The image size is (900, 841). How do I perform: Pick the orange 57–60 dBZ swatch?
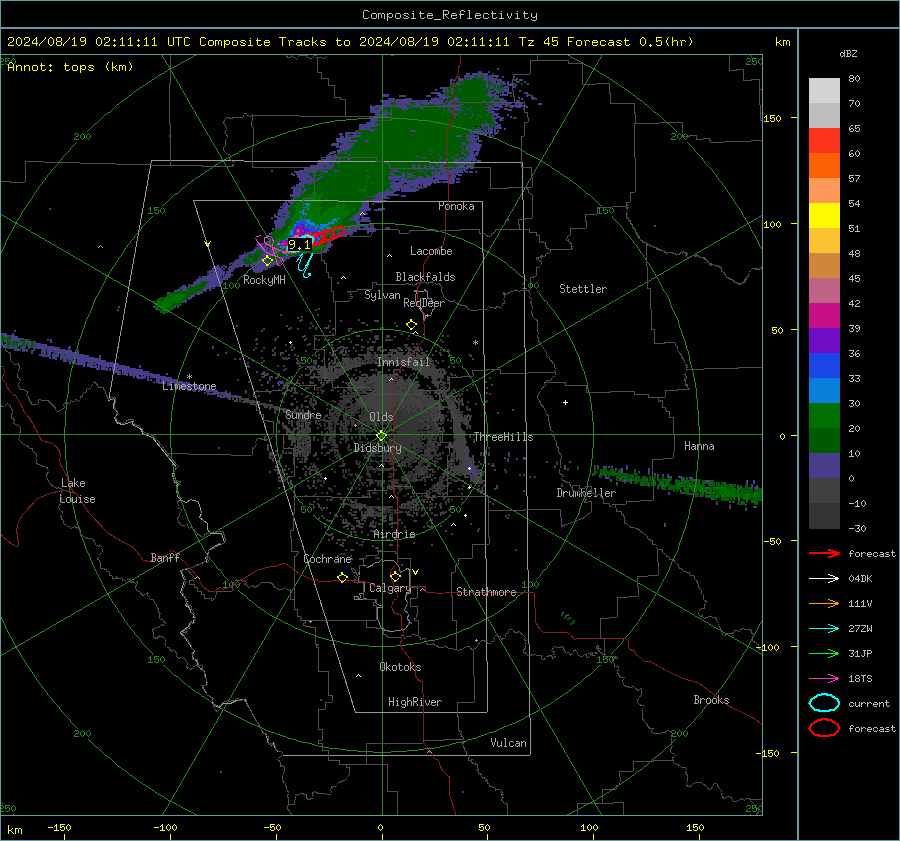point(824,166)
